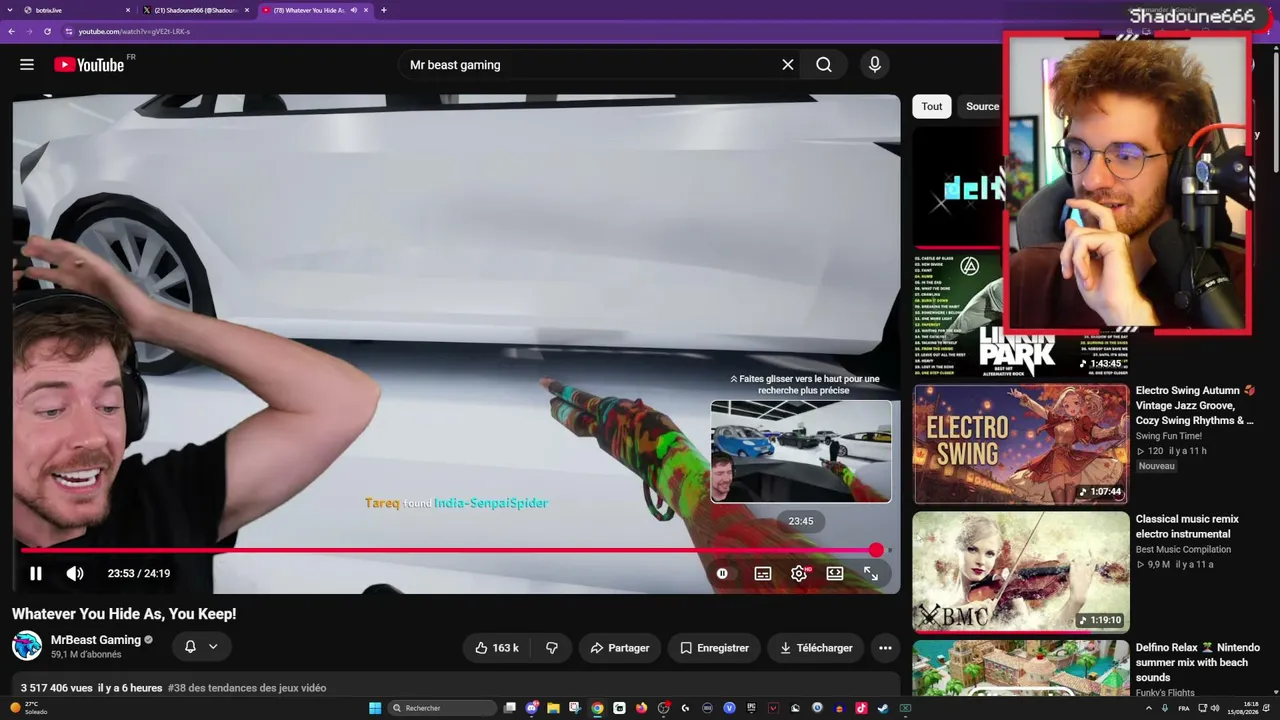Open the Electro Swing Autumn video thumbnail
This screenshot has width=1280, height=720.
[1020, 444]
